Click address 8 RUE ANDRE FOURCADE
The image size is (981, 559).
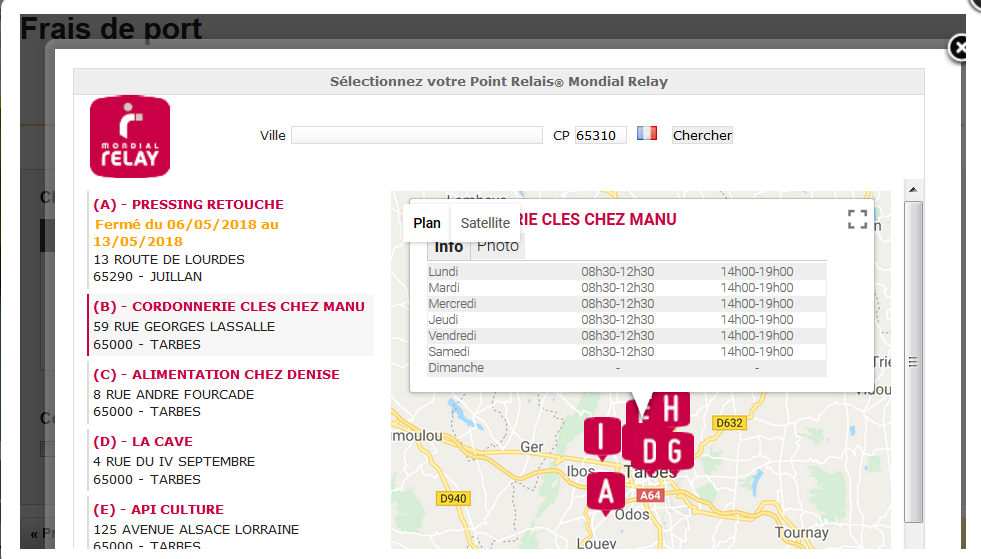(x=173, y=394)
